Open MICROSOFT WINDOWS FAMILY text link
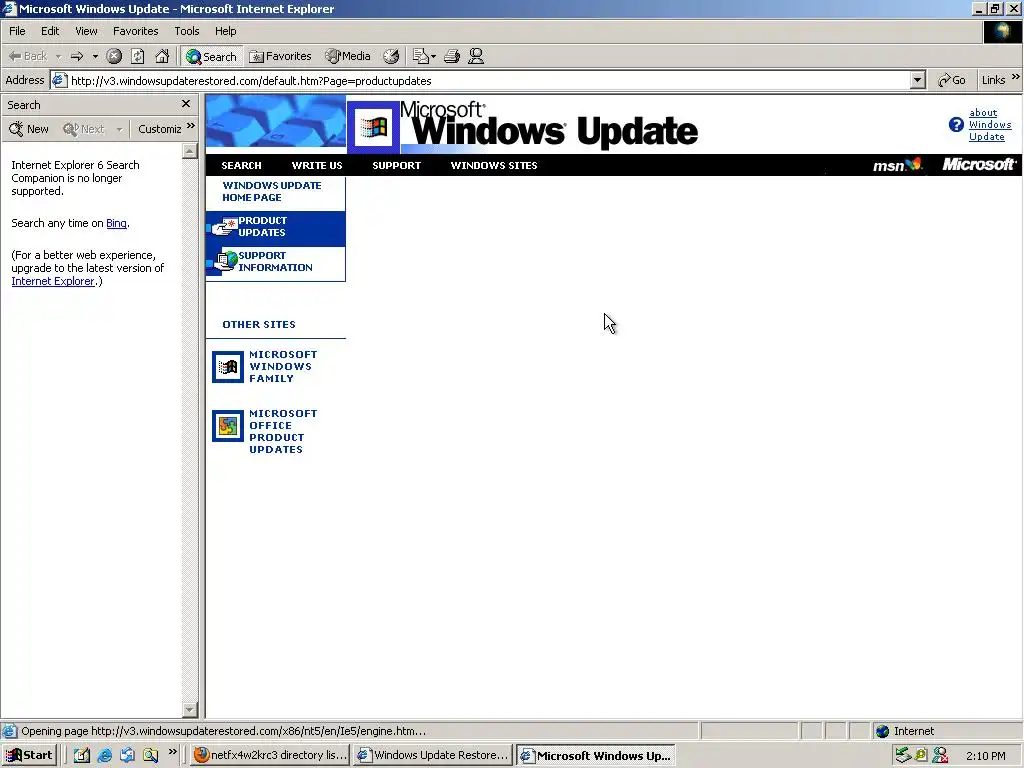The image size is (1024, 768). 283,366
